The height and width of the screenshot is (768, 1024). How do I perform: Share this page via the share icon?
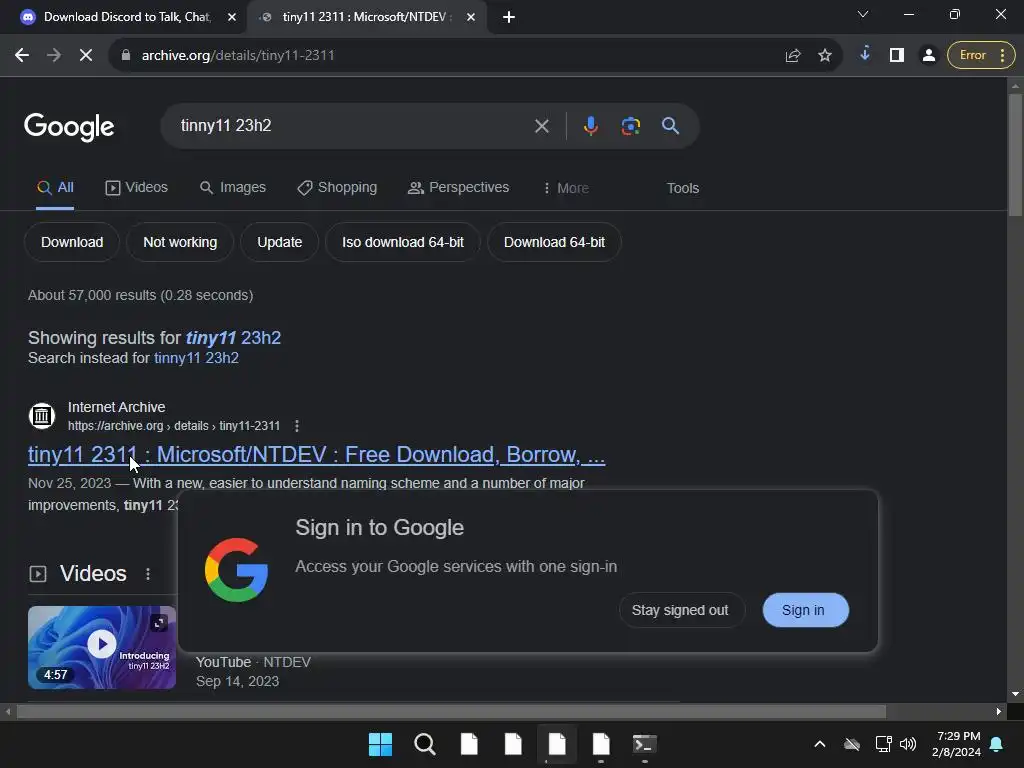point(793,56)
